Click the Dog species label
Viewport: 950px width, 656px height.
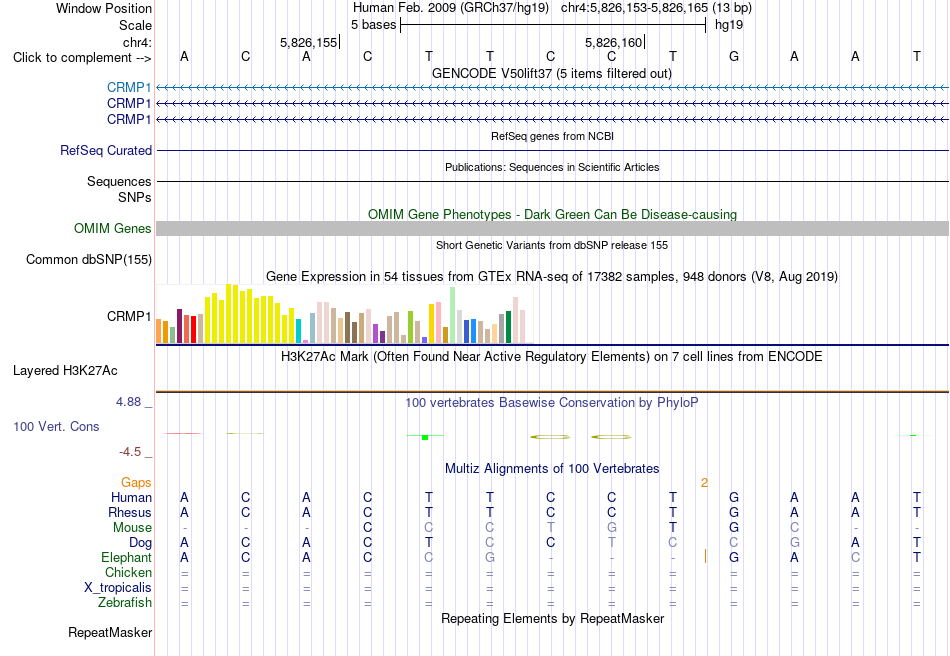(140, 543)
